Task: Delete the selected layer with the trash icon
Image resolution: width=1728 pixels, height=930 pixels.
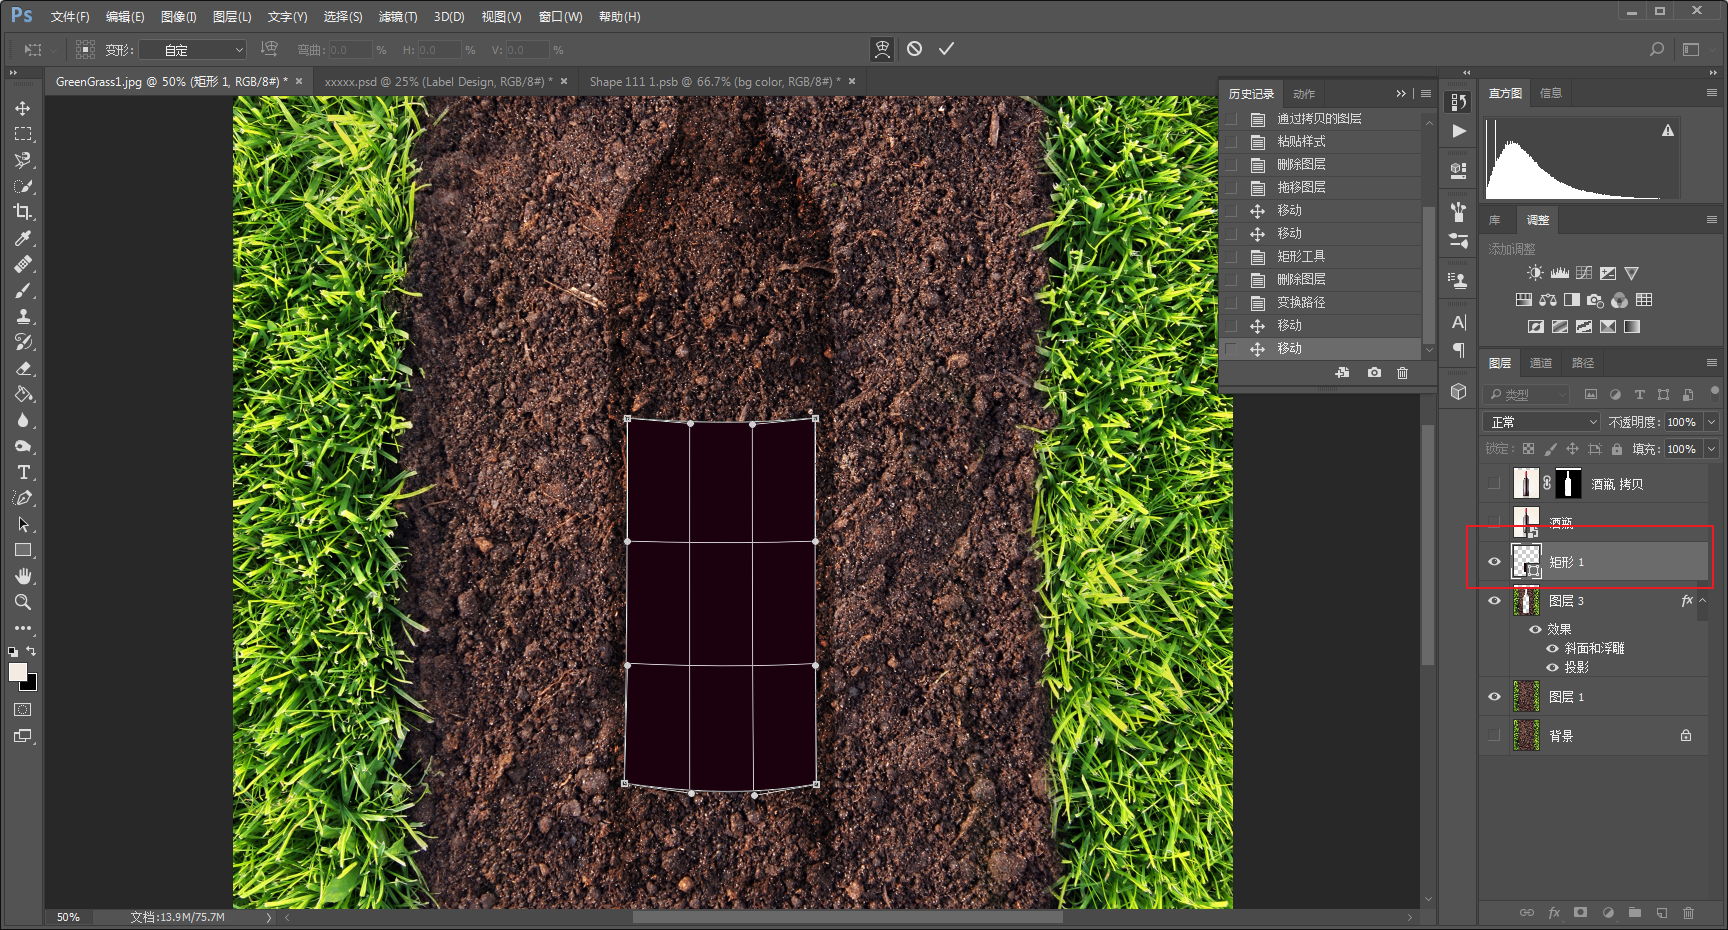Action: pos(1689,912)
